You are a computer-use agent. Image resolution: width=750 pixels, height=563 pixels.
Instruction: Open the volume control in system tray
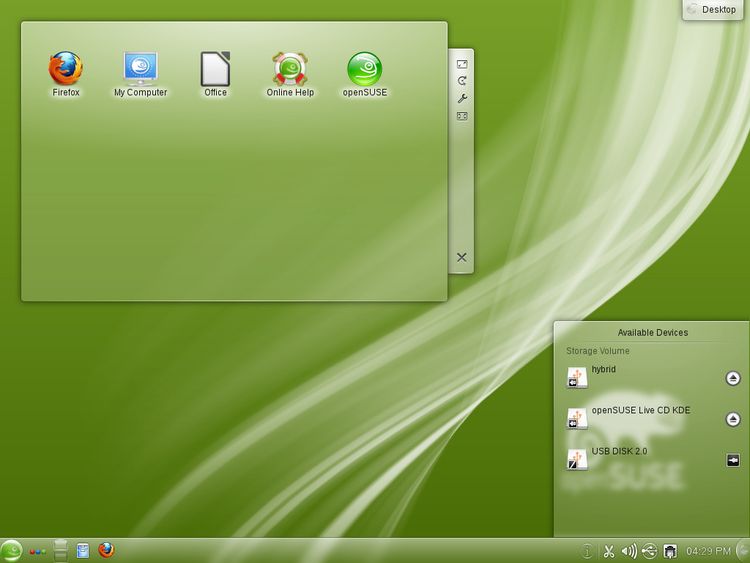click(x=629, y=551)
